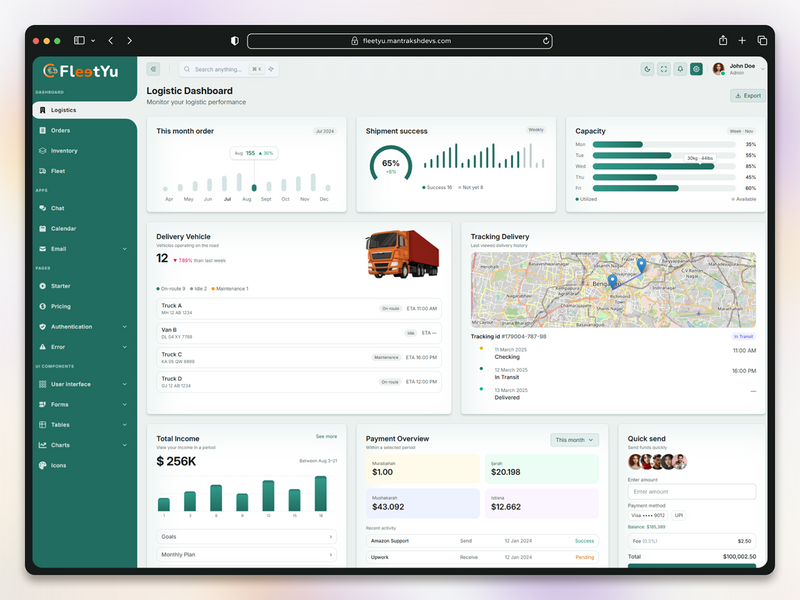Open settings with the gear icon

point(697,69)
